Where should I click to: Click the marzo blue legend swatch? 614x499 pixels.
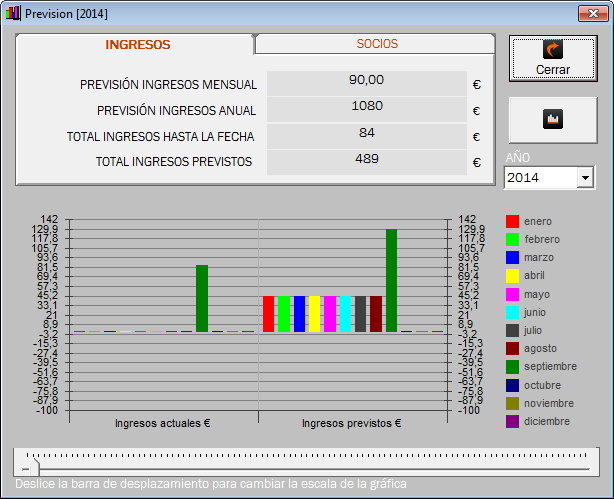point(512,257)
